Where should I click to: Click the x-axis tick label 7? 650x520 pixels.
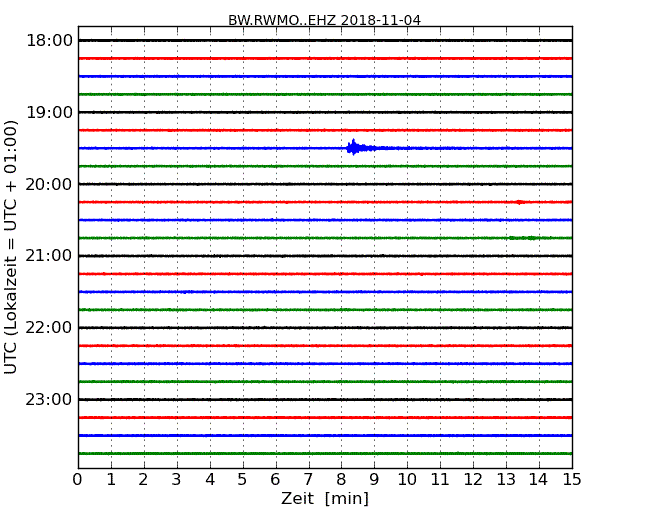click(x=308, y=480)
